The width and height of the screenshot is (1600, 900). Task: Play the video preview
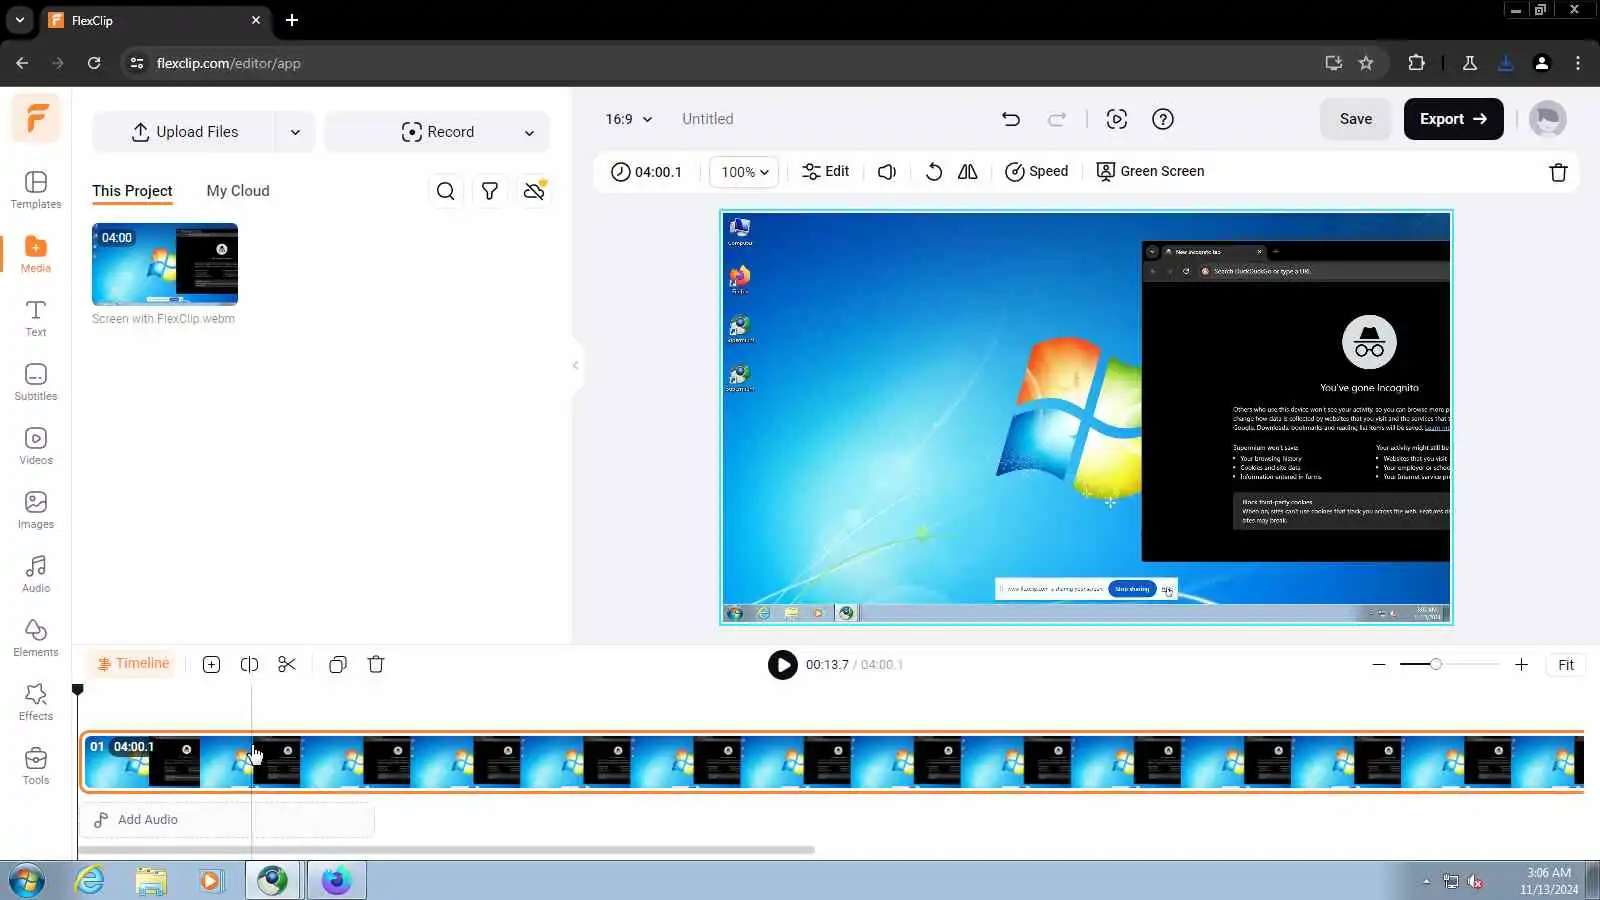click(783, 665)
